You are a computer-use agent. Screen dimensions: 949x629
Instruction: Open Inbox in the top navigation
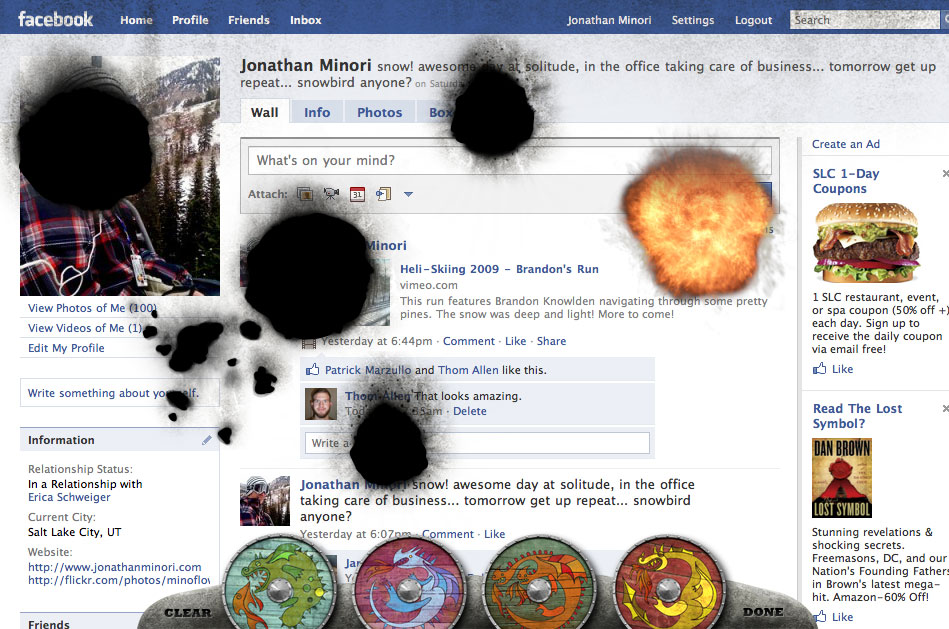[x=306, y=20]
